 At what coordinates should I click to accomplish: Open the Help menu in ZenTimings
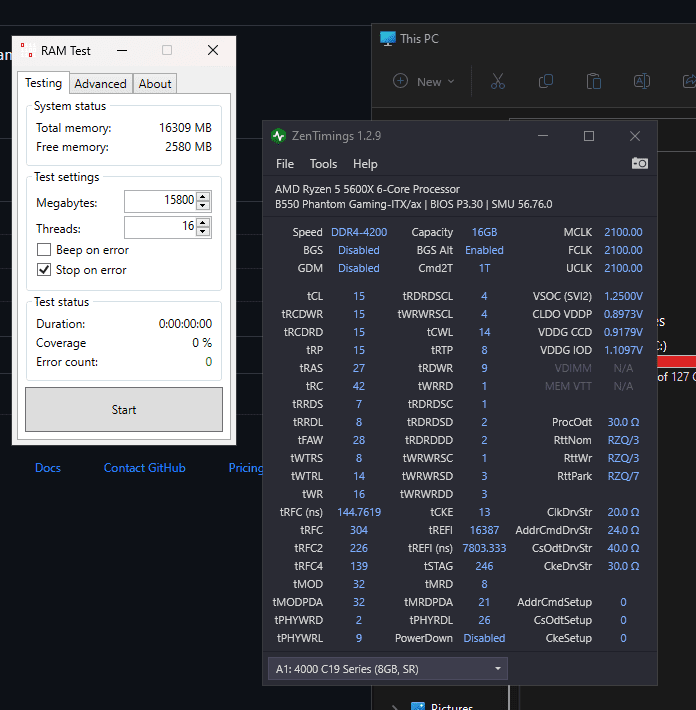click(x=365, y=164)
